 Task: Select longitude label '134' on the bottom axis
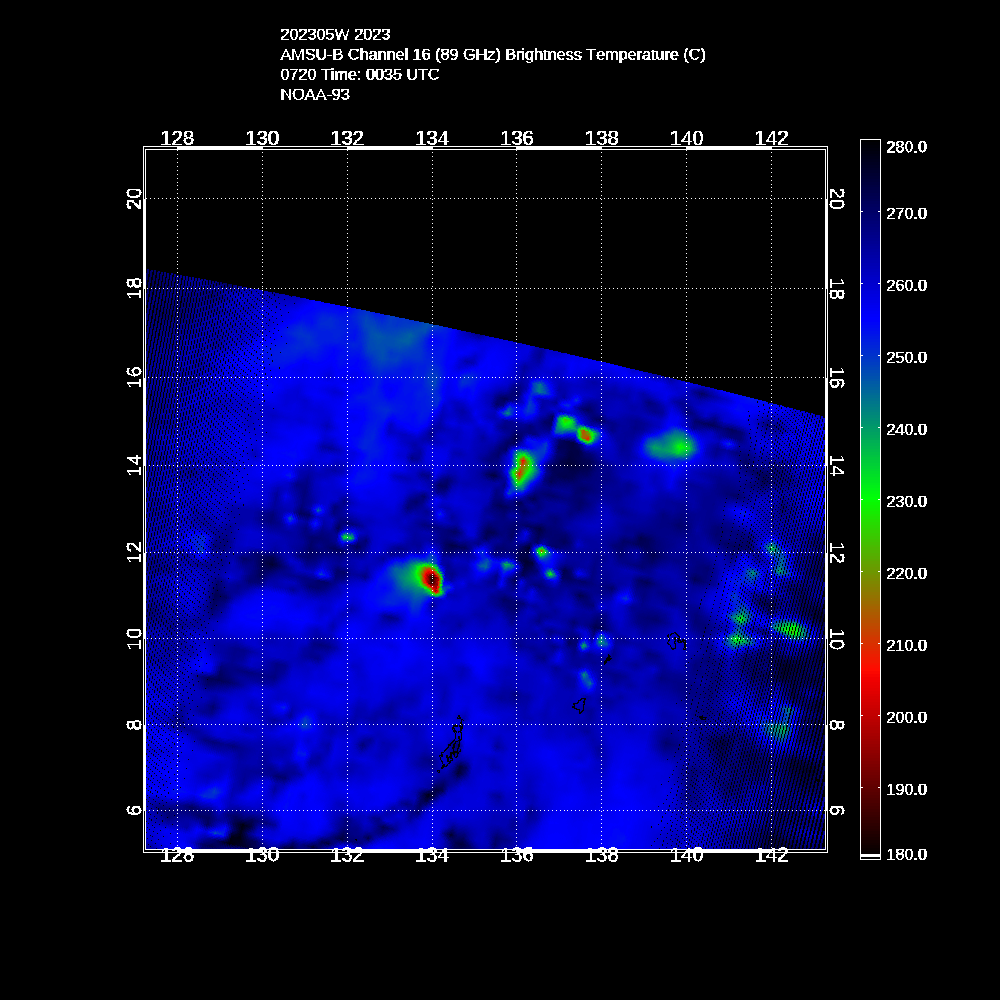tap(432, 855)
